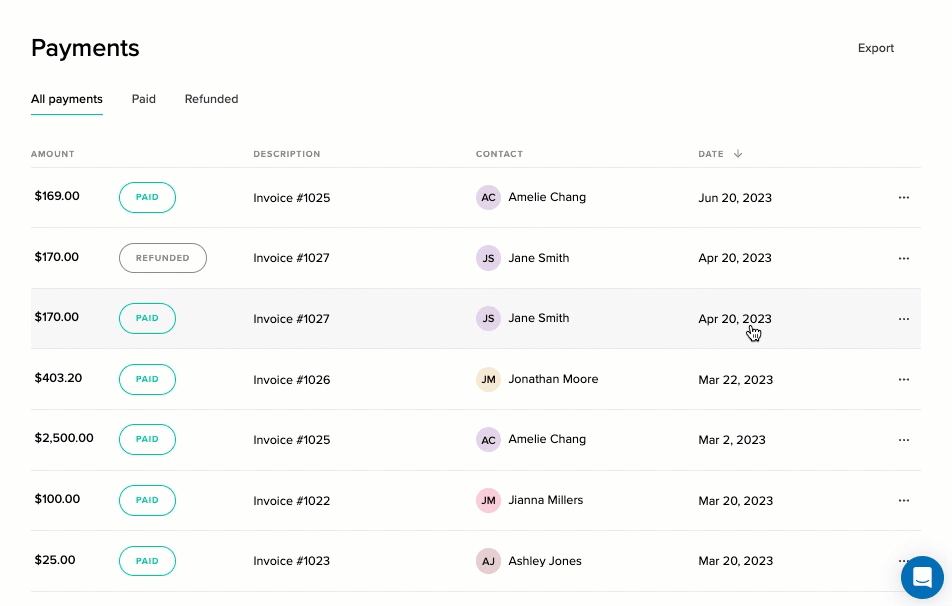Click Ashley Jones' AJ avatar
This screenshot has width=952, height=606.
(488, 561)
